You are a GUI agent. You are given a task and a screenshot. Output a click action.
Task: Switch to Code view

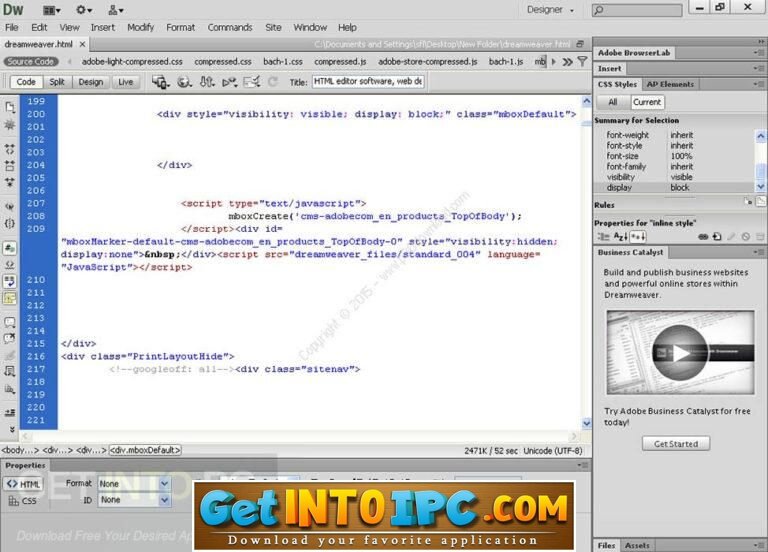pos(26,82)
